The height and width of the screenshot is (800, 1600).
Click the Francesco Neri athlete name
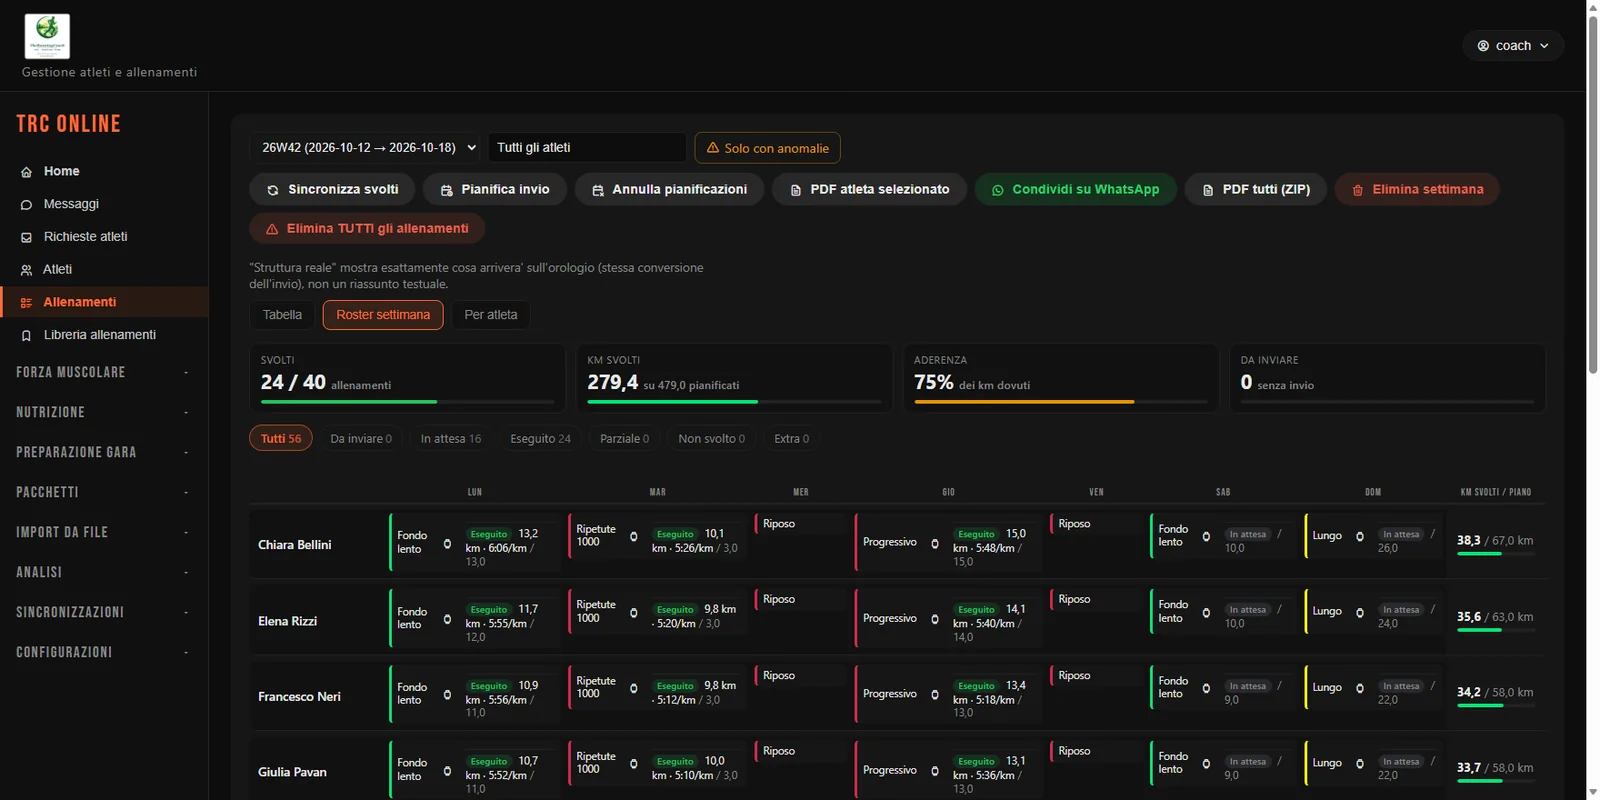[299, 697]
